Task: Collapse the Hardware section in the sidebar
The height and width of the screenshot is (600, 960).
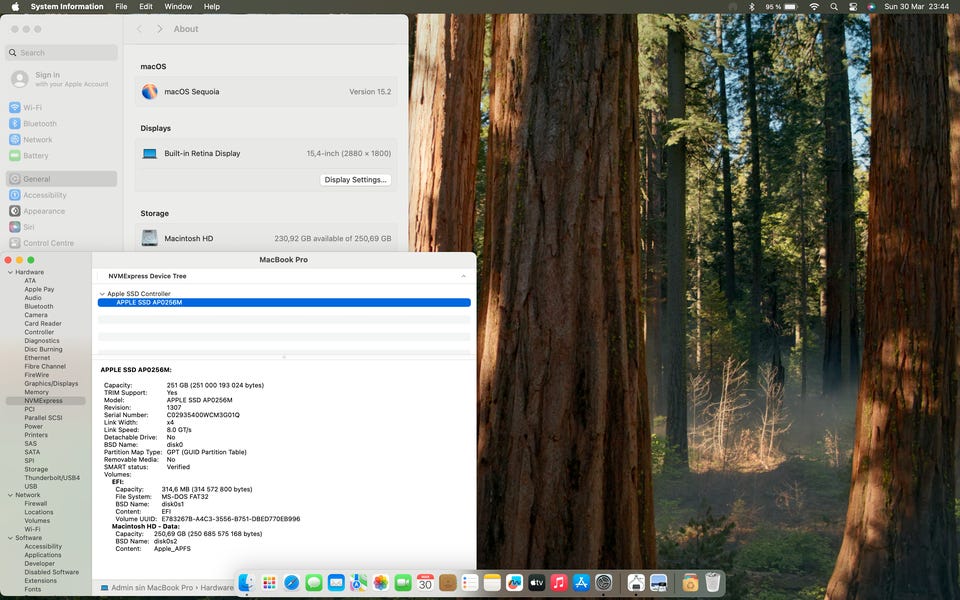Action: [10, 272]
